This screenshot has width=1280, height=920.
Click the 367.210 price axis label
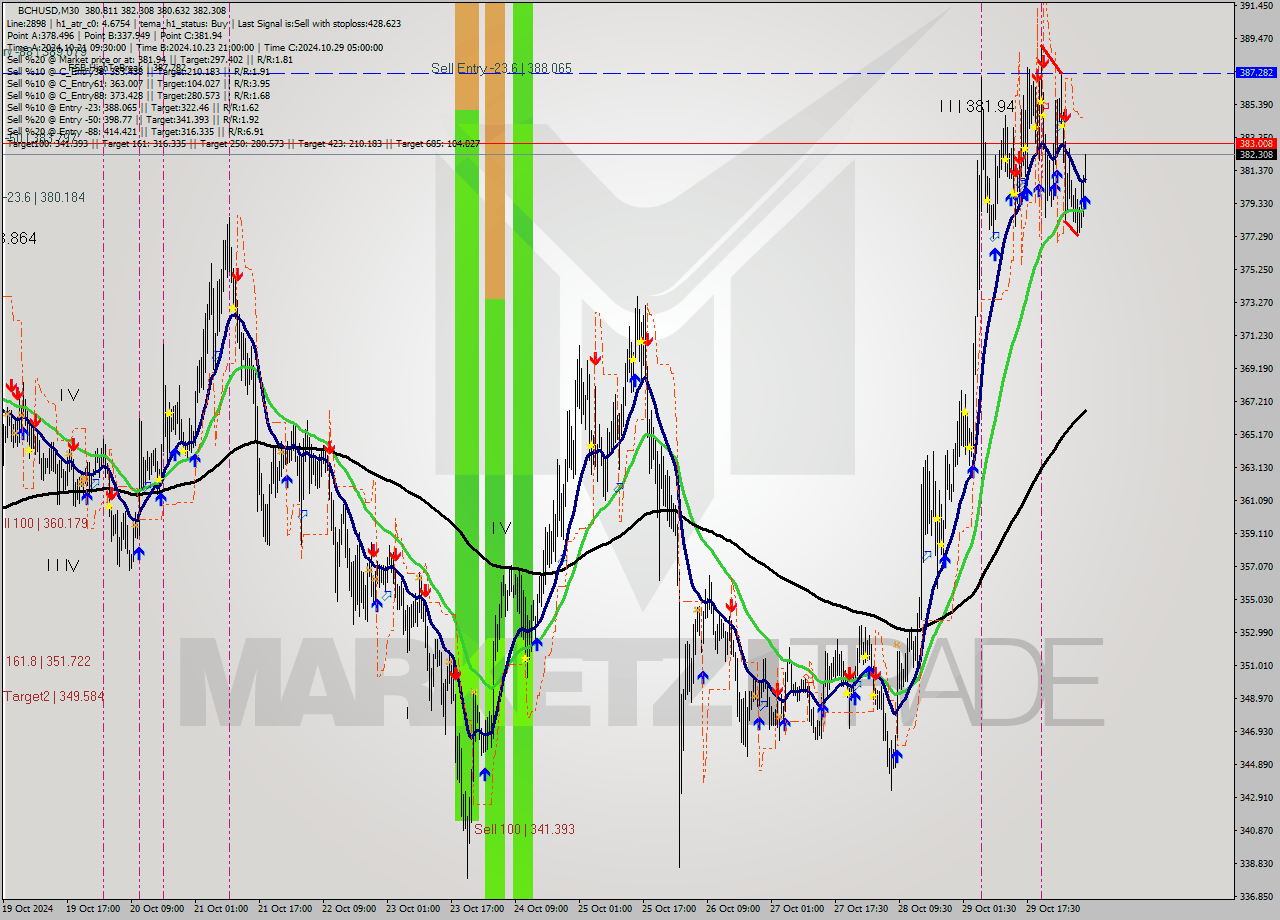(x=1255, y=402)
